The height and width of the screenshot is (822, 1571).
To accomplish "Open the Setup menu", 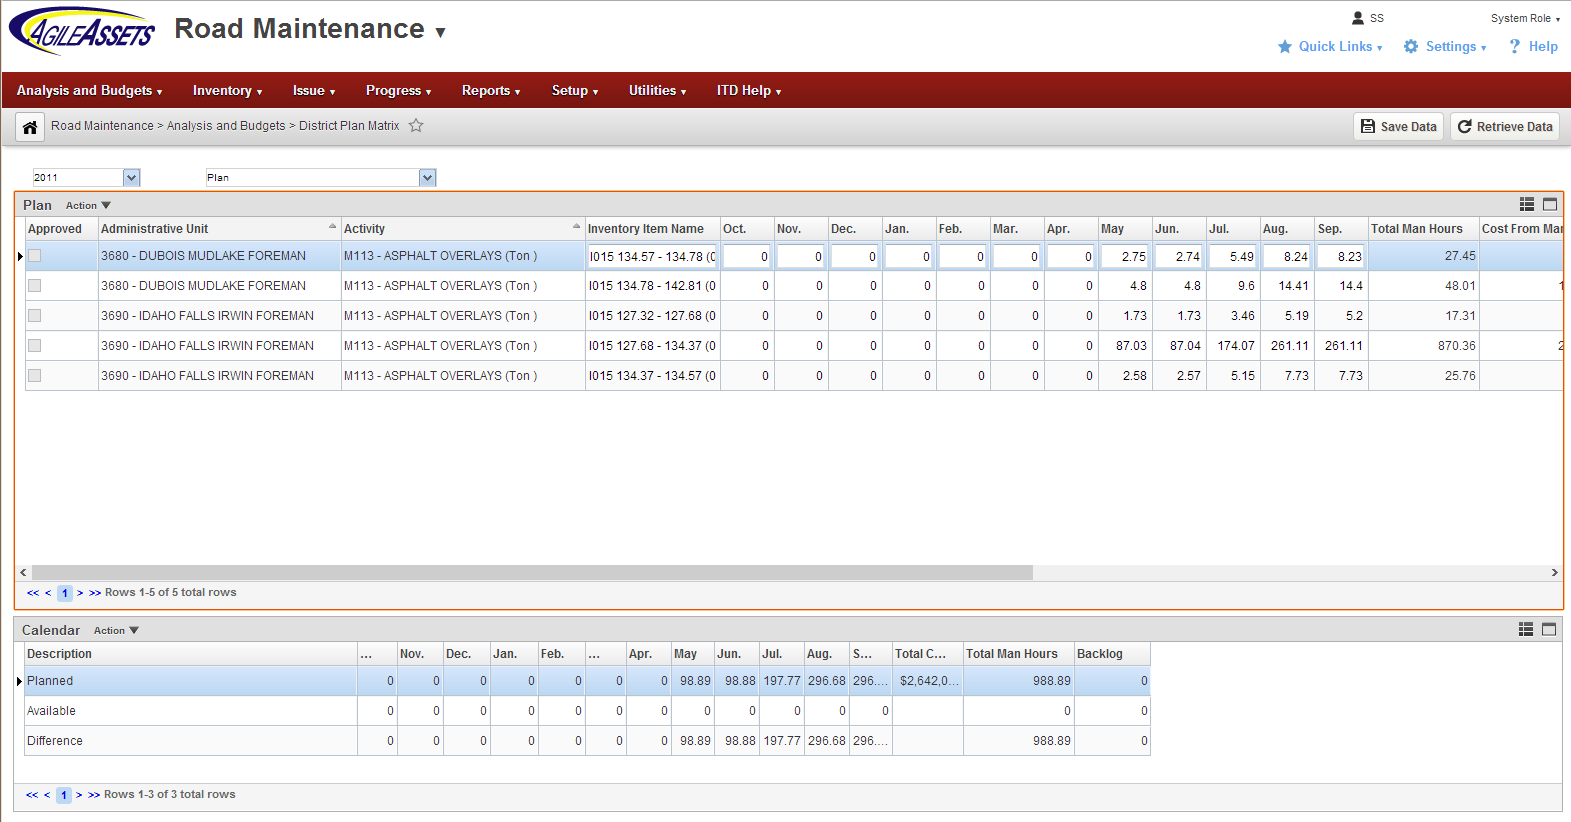I will click(x=575, y=90).
